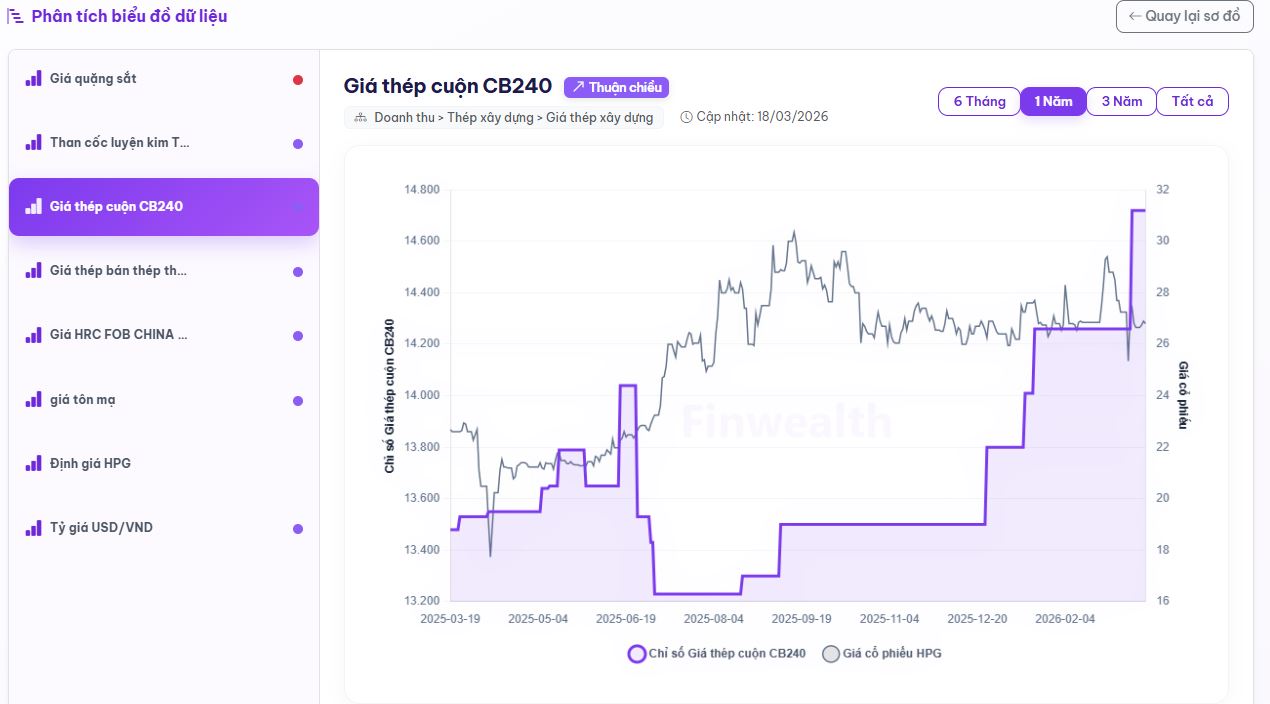
Task: Click chart icon beside Định giá HPG
Action: (x=33, y=464)
